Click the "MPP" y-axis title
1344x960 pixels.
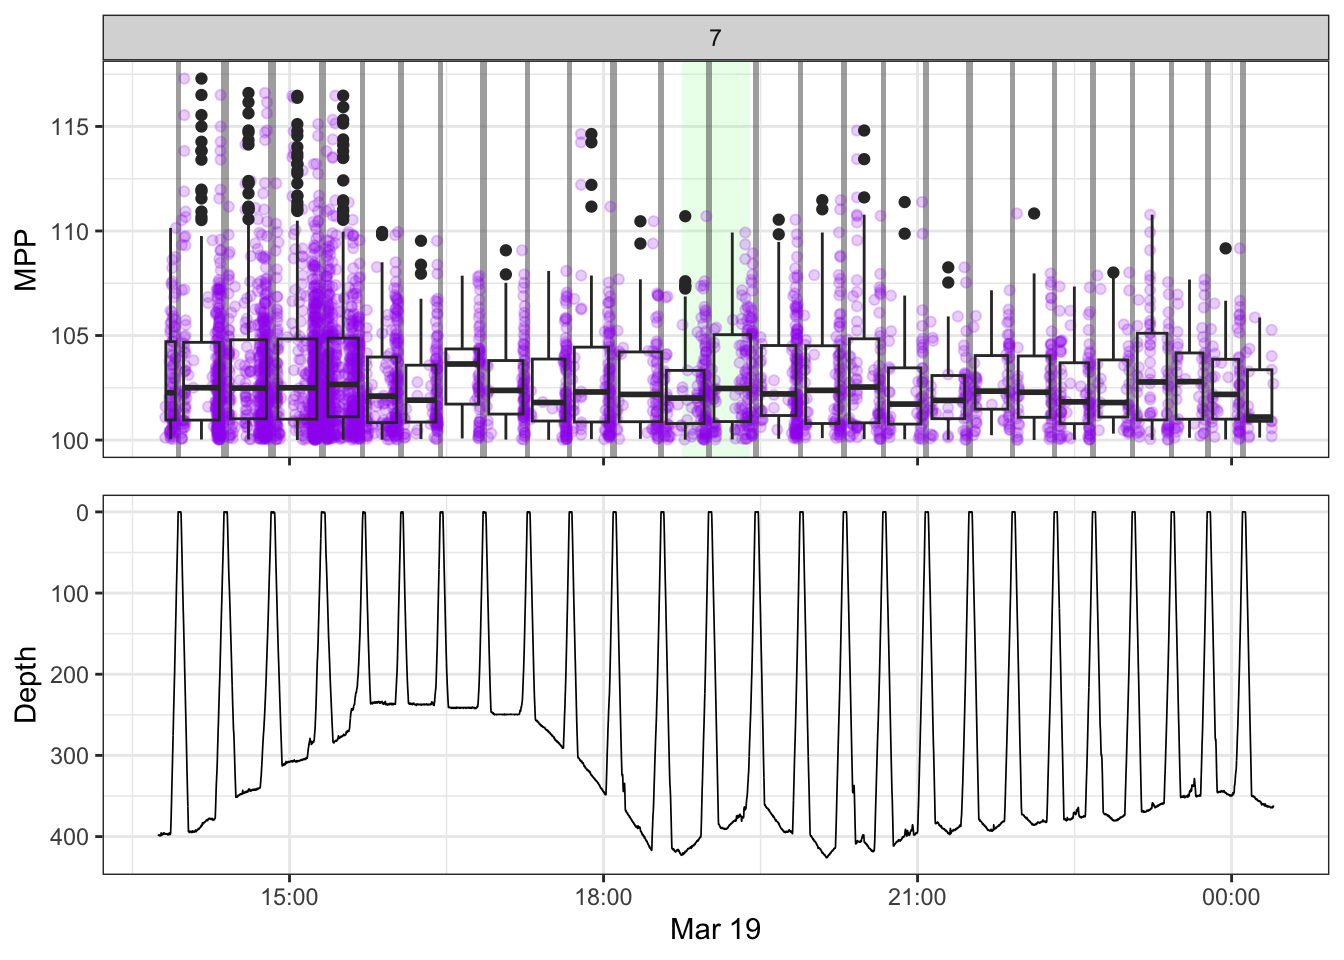[27, 259]
